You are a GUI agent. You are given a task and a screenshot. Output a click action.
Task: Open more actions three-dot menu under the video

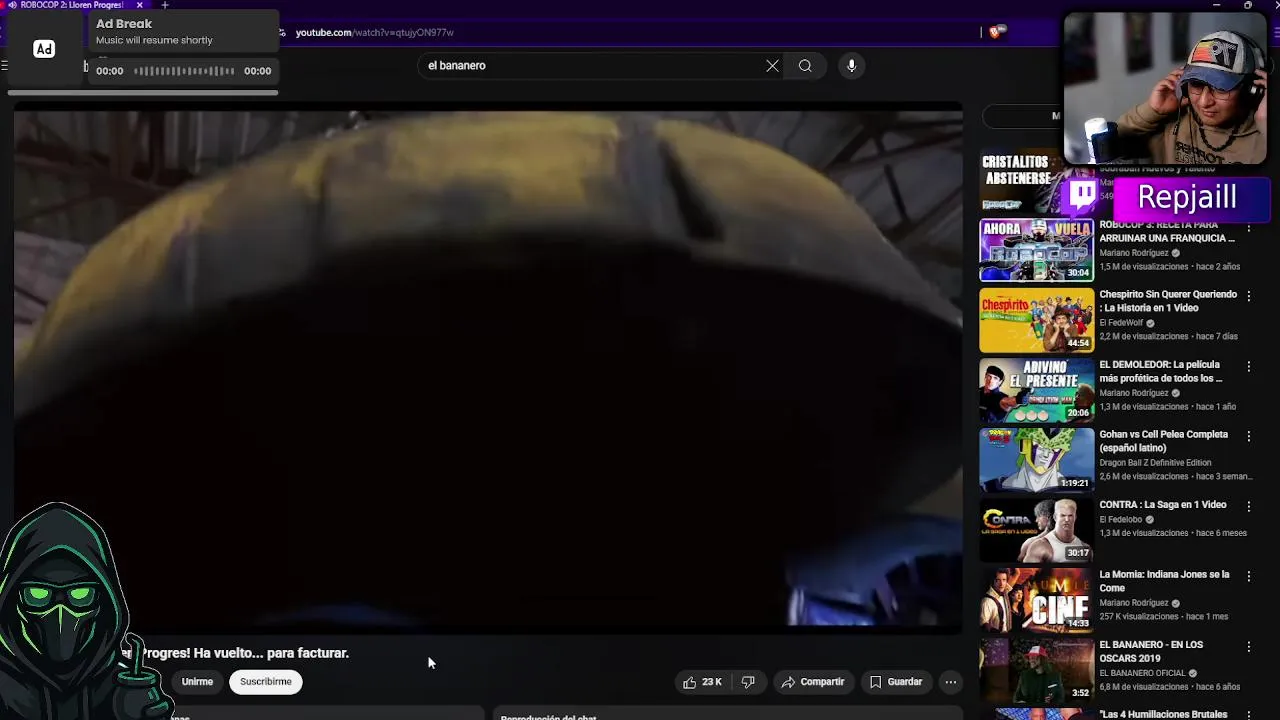coord(951,682)
